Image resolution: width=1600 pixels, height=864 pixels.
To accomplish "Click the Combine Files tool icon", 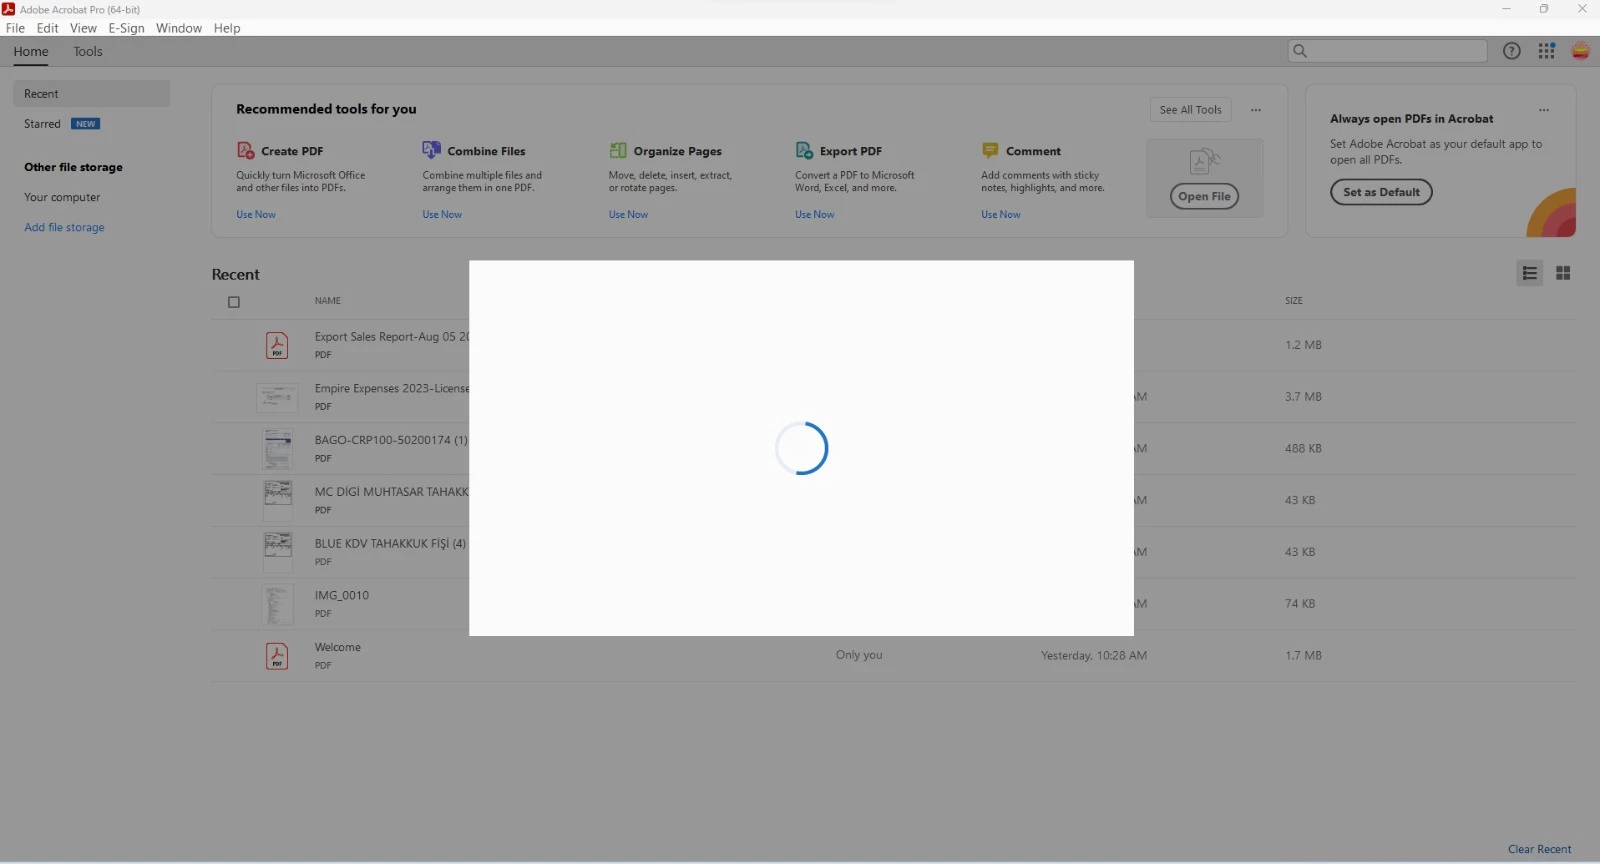I will click(x=431, y=150).
